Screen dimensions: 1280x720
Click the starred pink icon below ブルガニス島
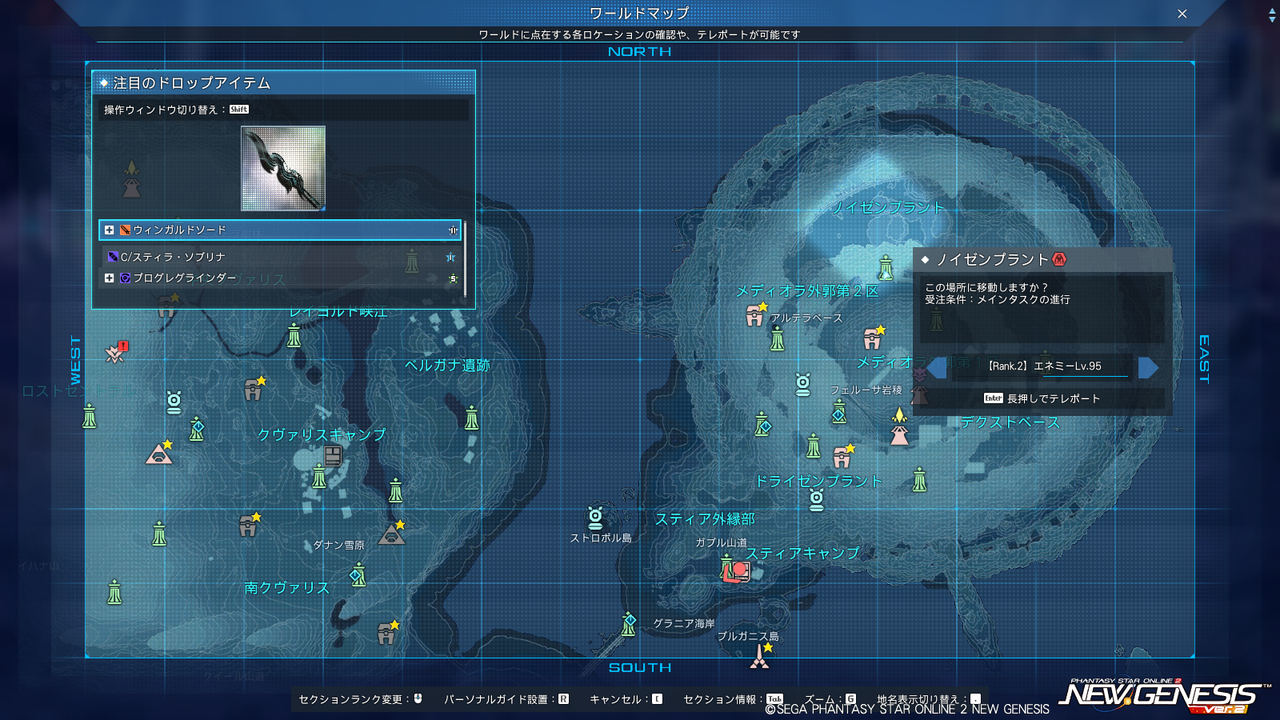pos(761,656)
